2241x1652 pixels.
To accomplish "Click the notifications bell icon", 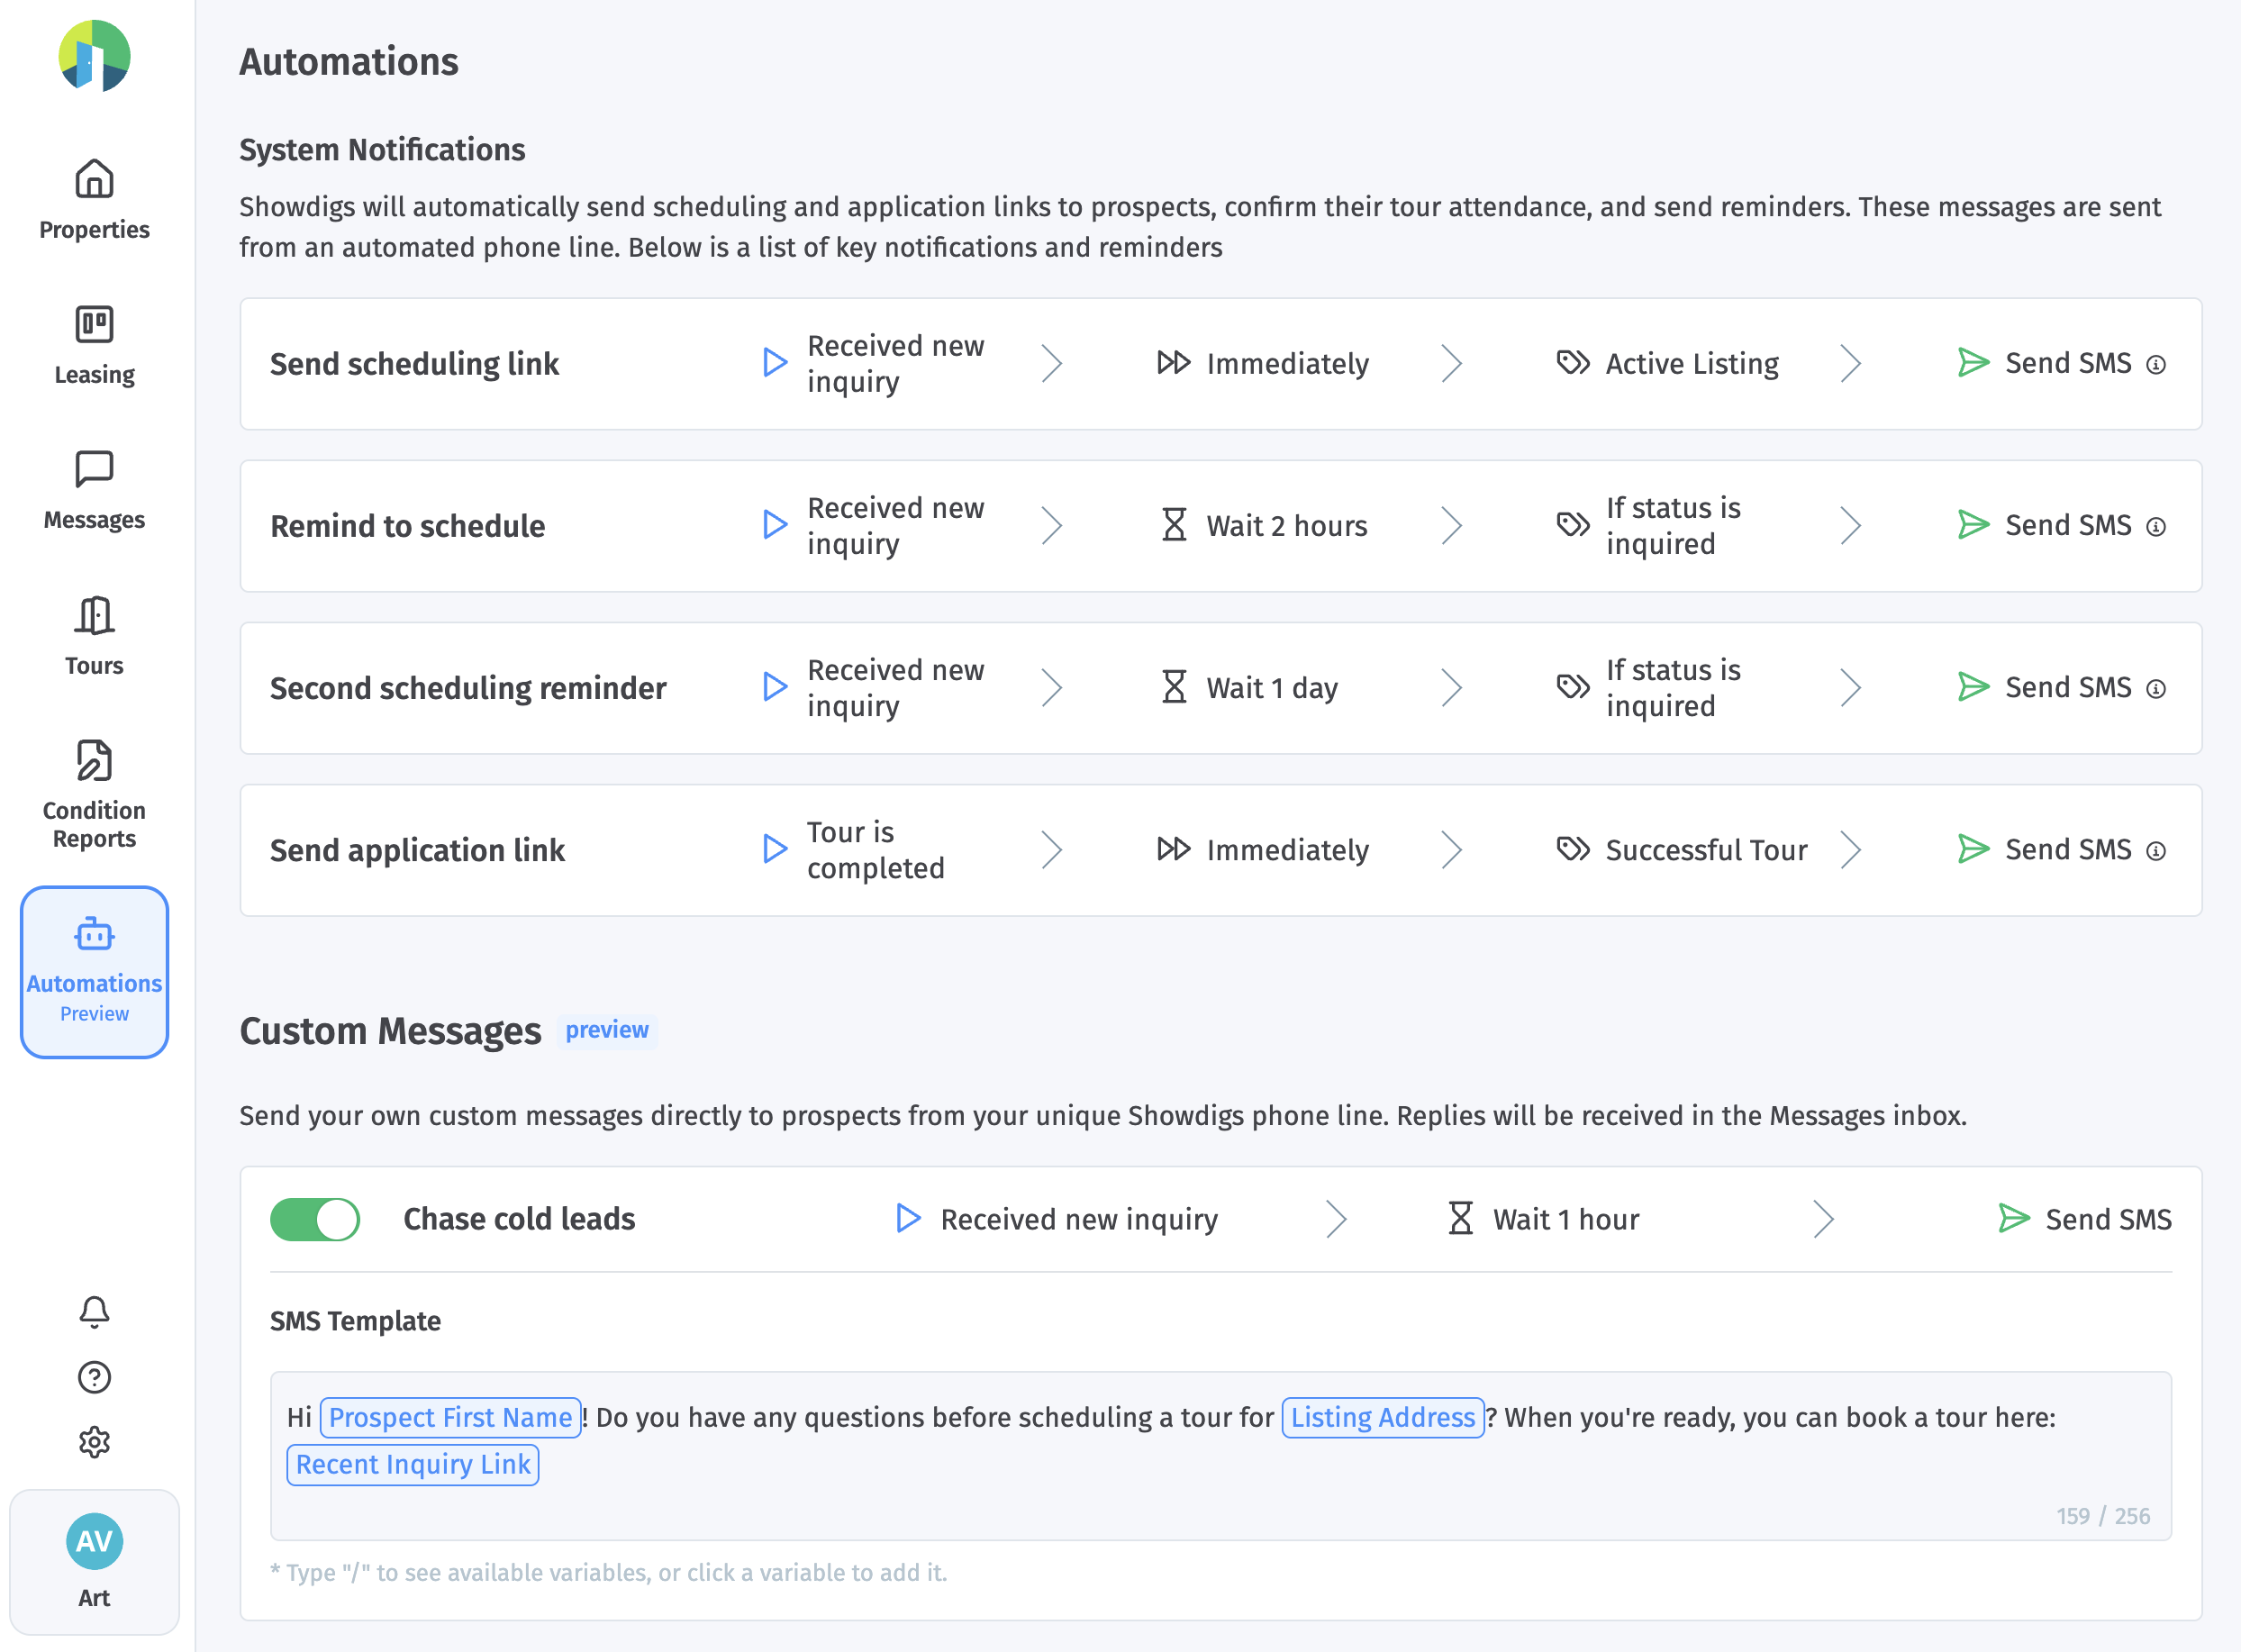I will [94, 1311].
